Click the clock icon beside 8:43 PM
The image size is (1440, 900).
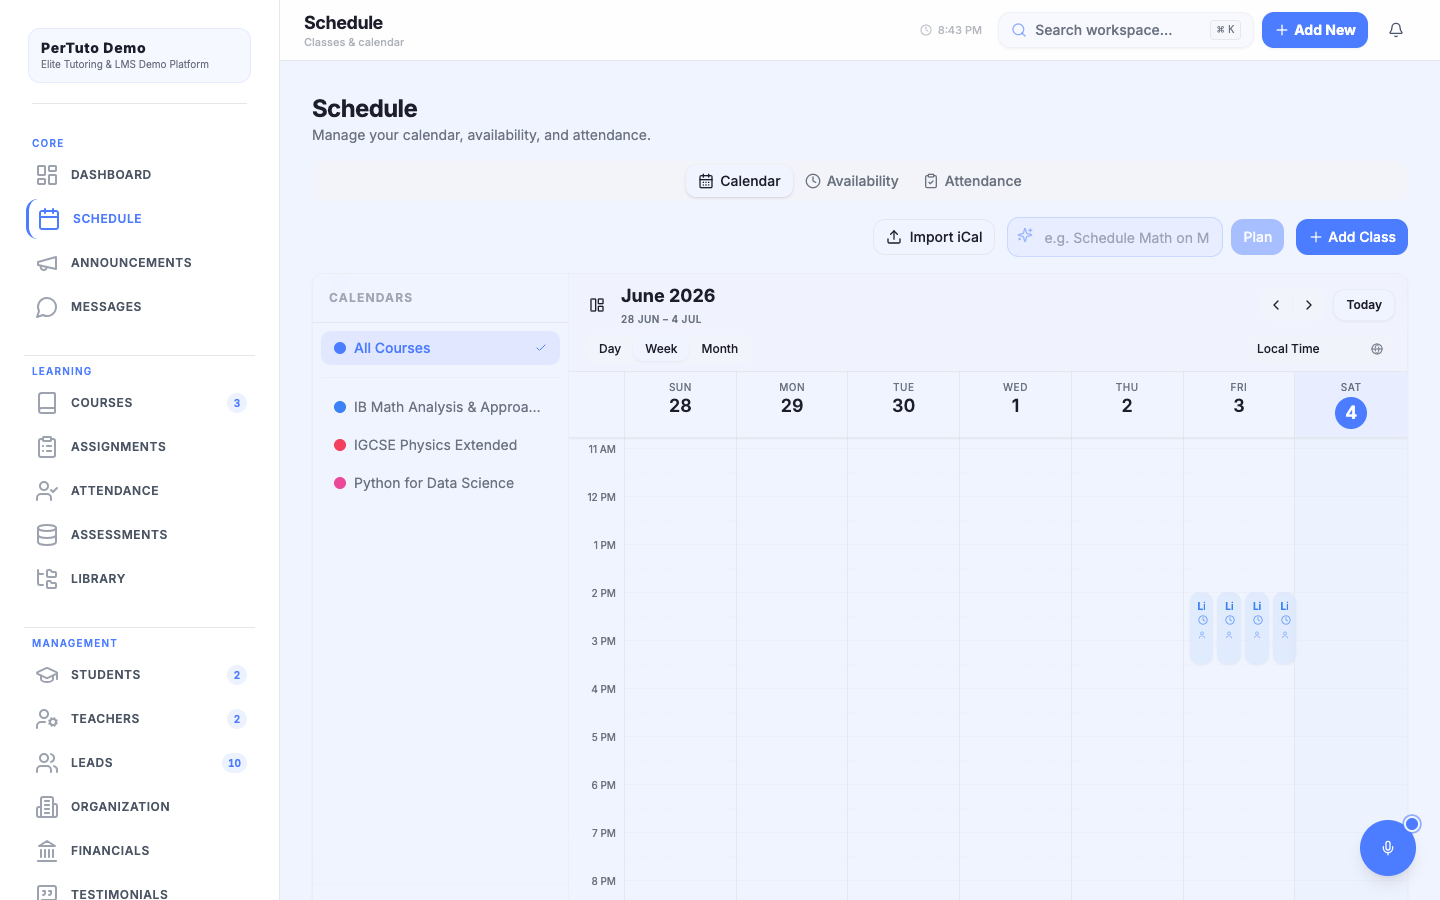coord(926,30)
